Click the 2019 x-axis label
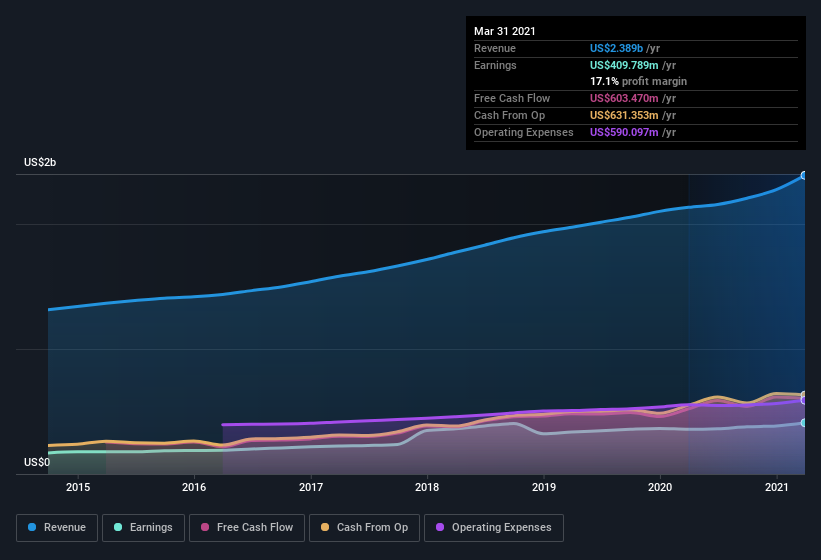The width and height of the screenshot is (821, 560). click(x=544, y=487)
